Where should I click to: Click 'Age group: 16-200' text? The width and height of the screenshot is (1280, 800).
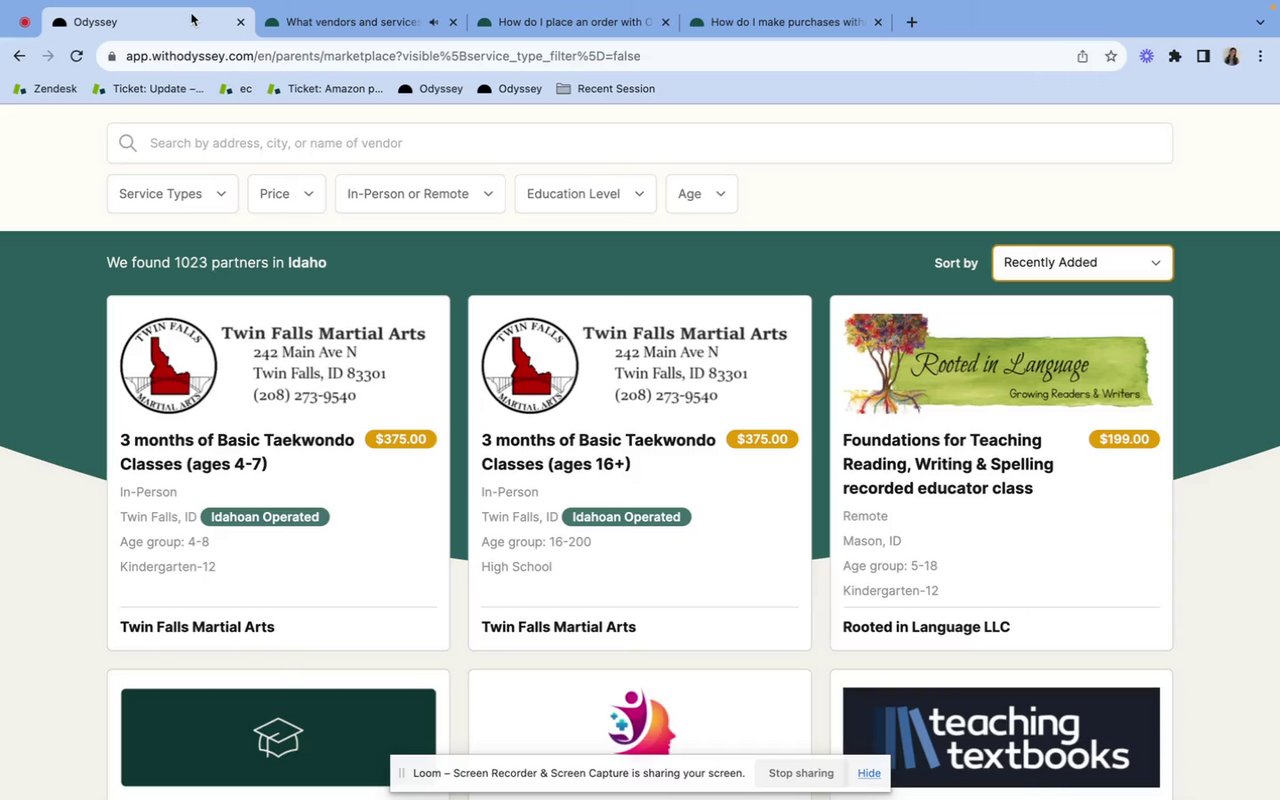point(536,542)
